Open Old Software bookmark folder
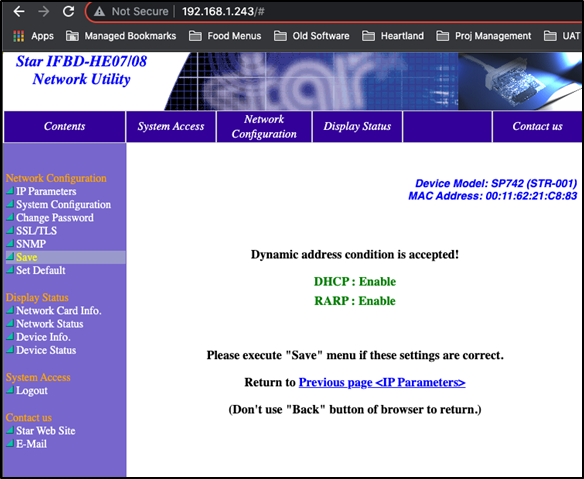Screen dimensions: 584x479 [x=311, y=36]
